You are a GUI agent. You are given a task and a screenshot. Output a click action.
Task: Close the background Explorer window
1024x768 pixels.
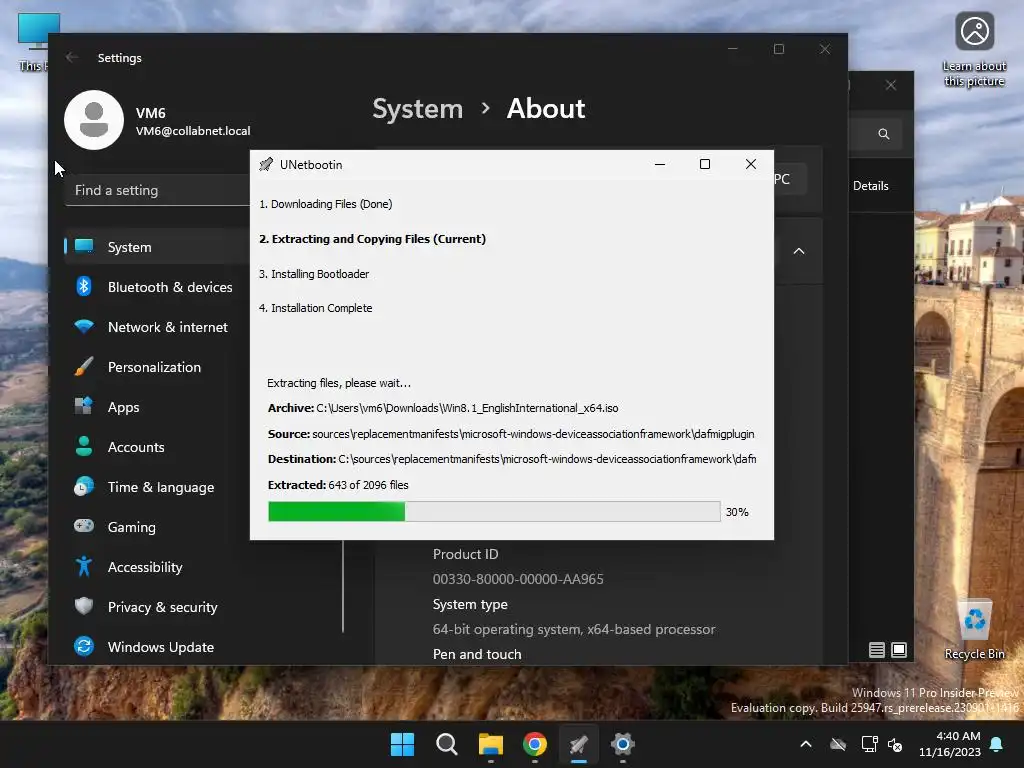(x=891, y=85)
